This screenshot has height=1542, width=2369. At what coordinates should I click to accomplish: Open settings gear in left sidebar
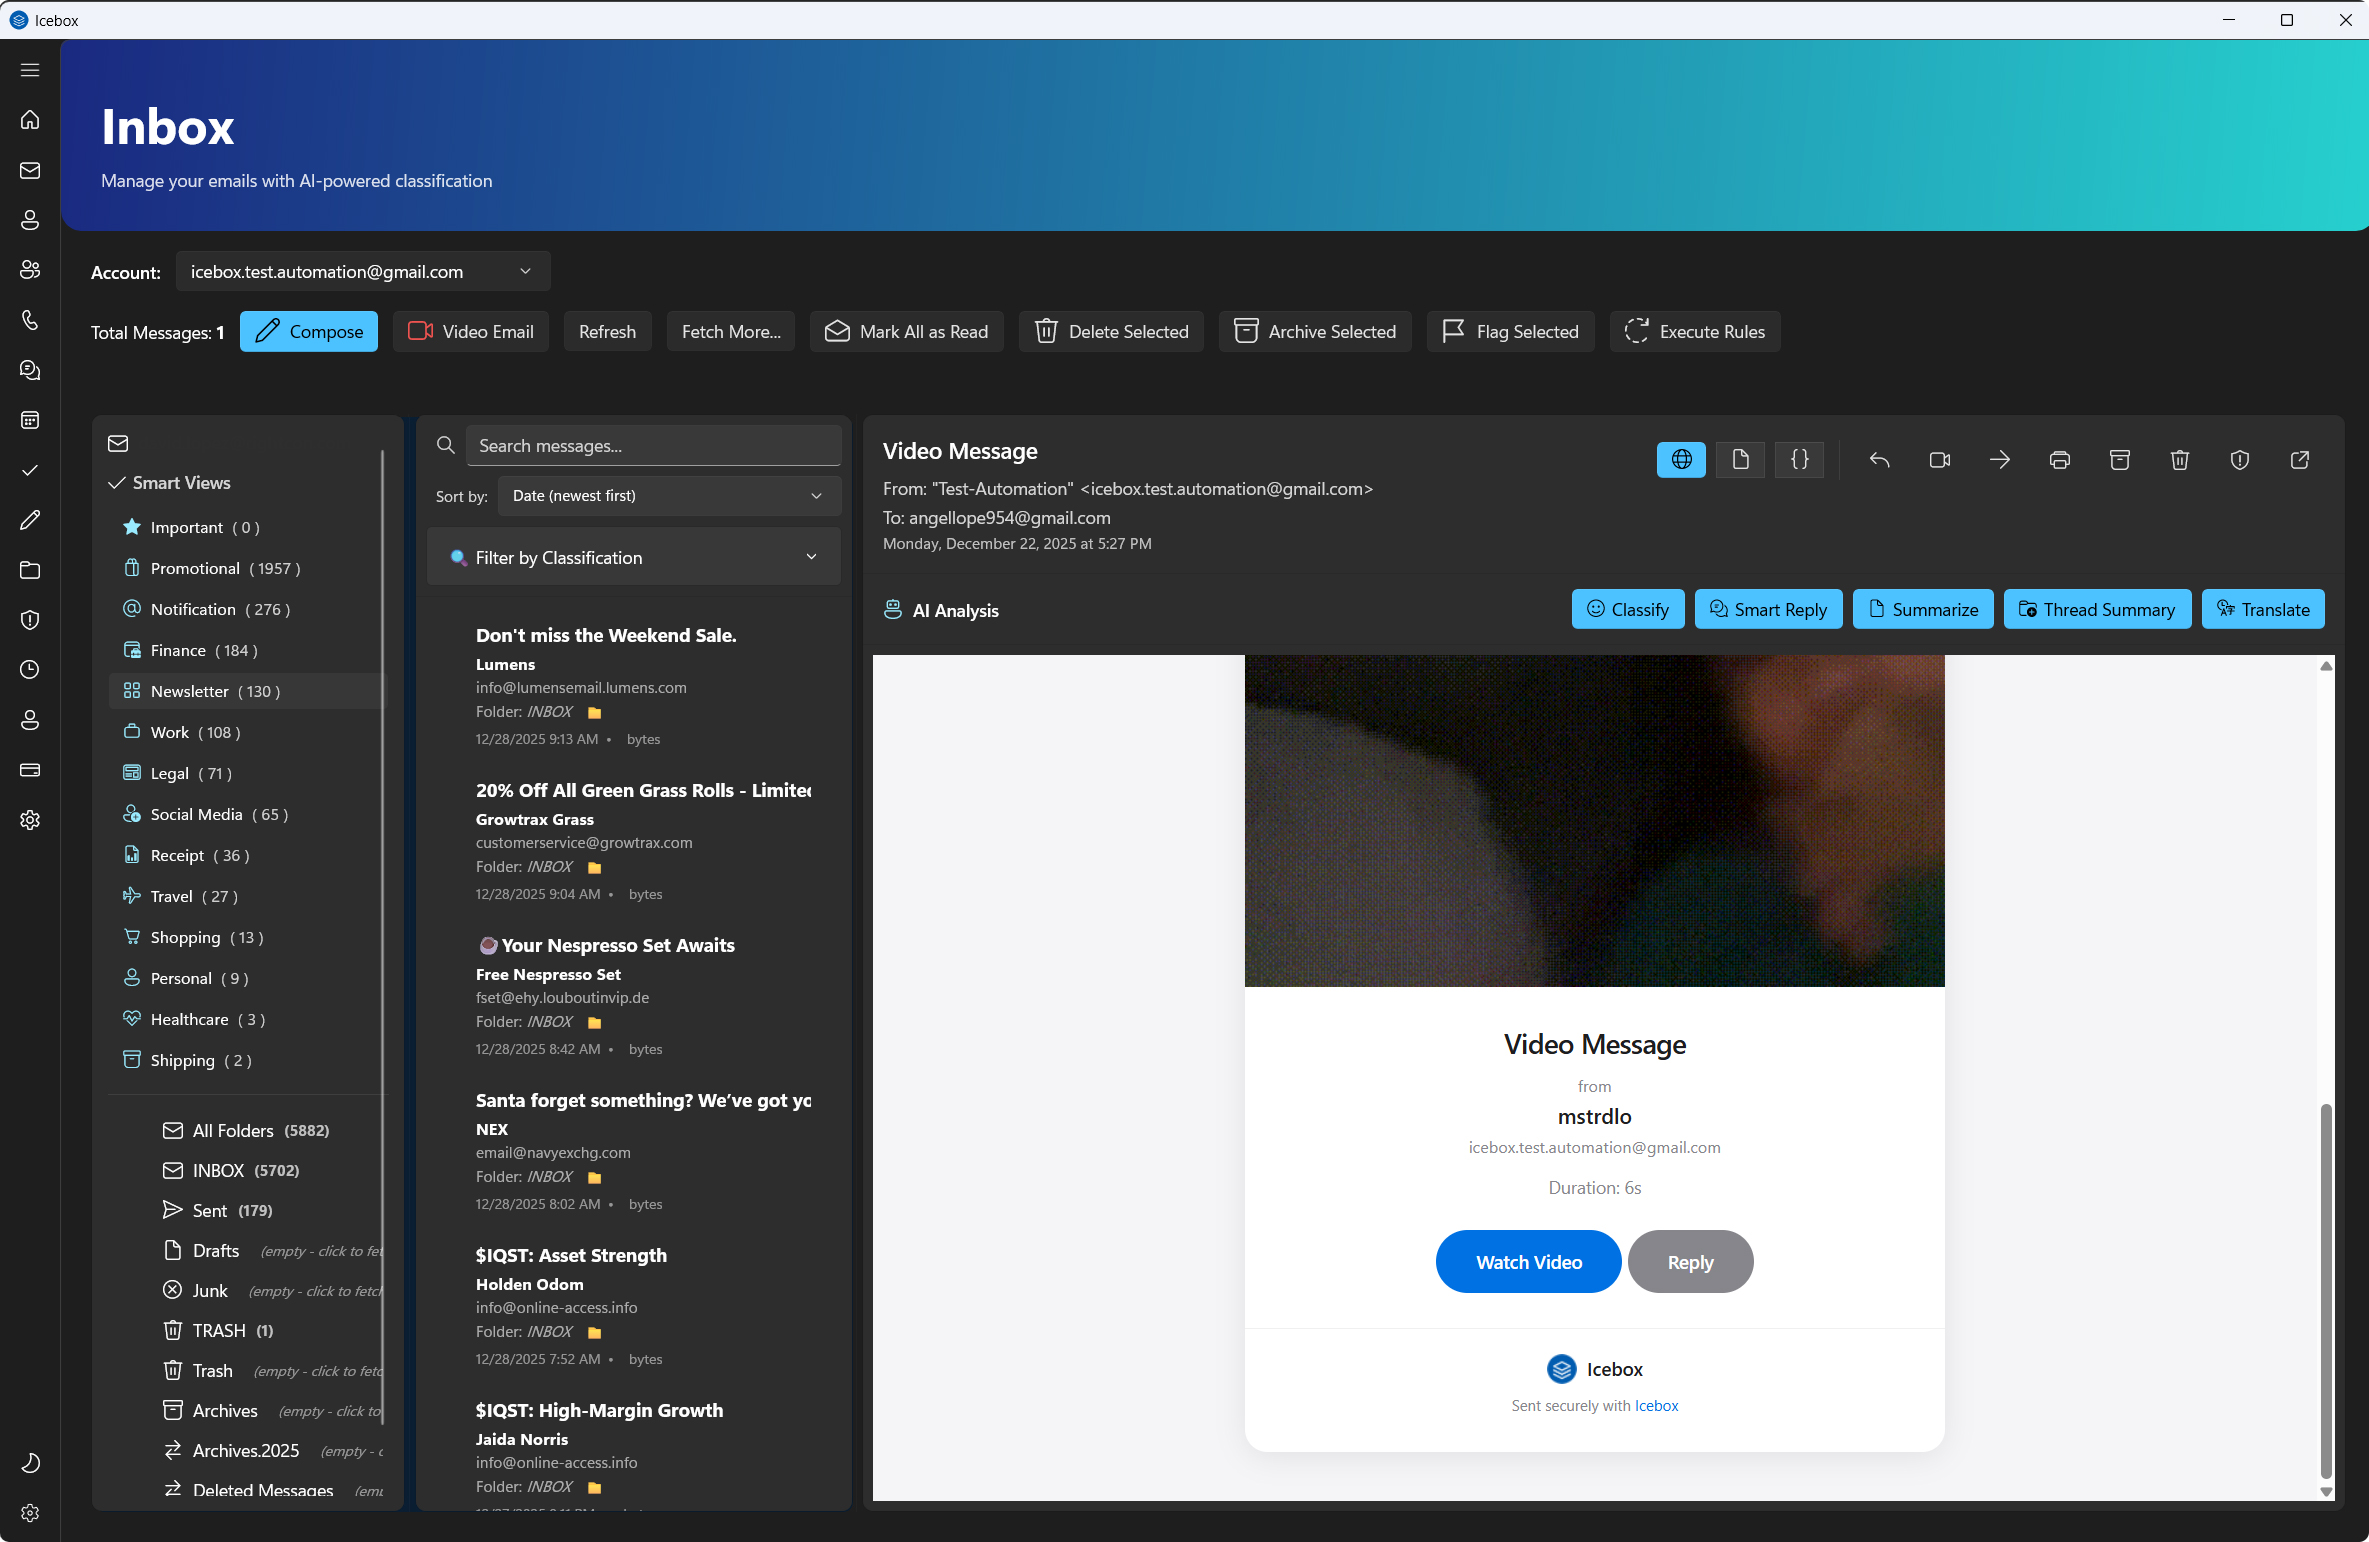click(30, 820)
